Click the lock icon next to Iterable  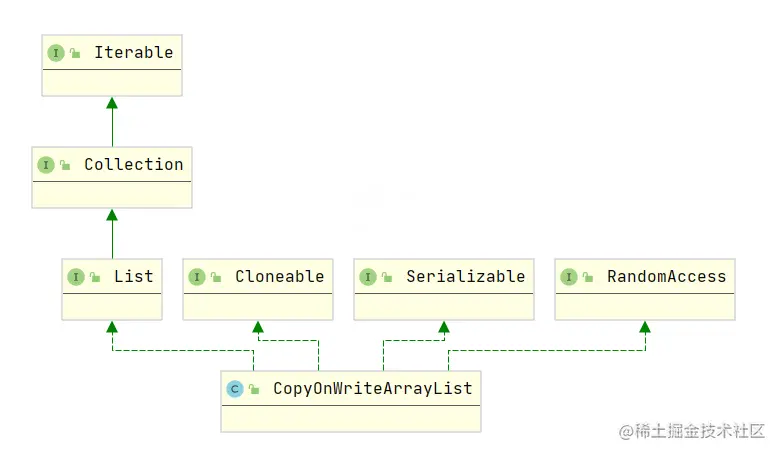75,53
